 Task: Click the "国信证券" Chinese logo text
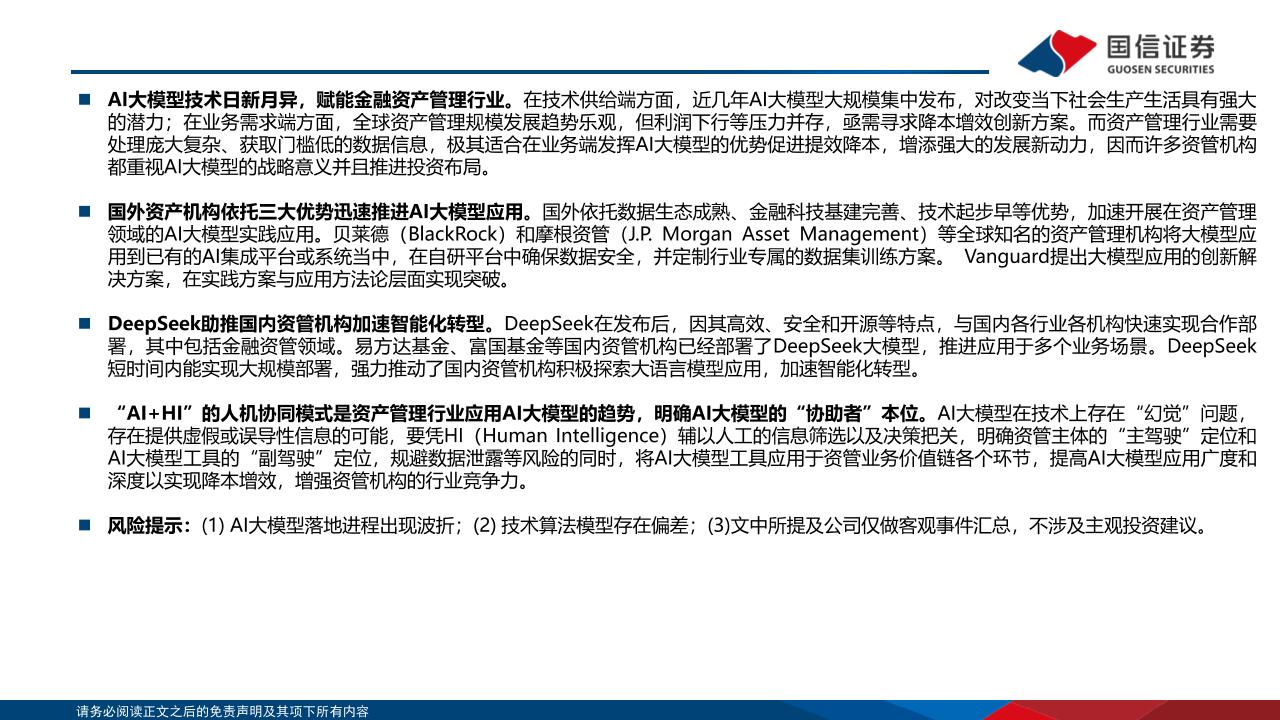coord(1160,45)
